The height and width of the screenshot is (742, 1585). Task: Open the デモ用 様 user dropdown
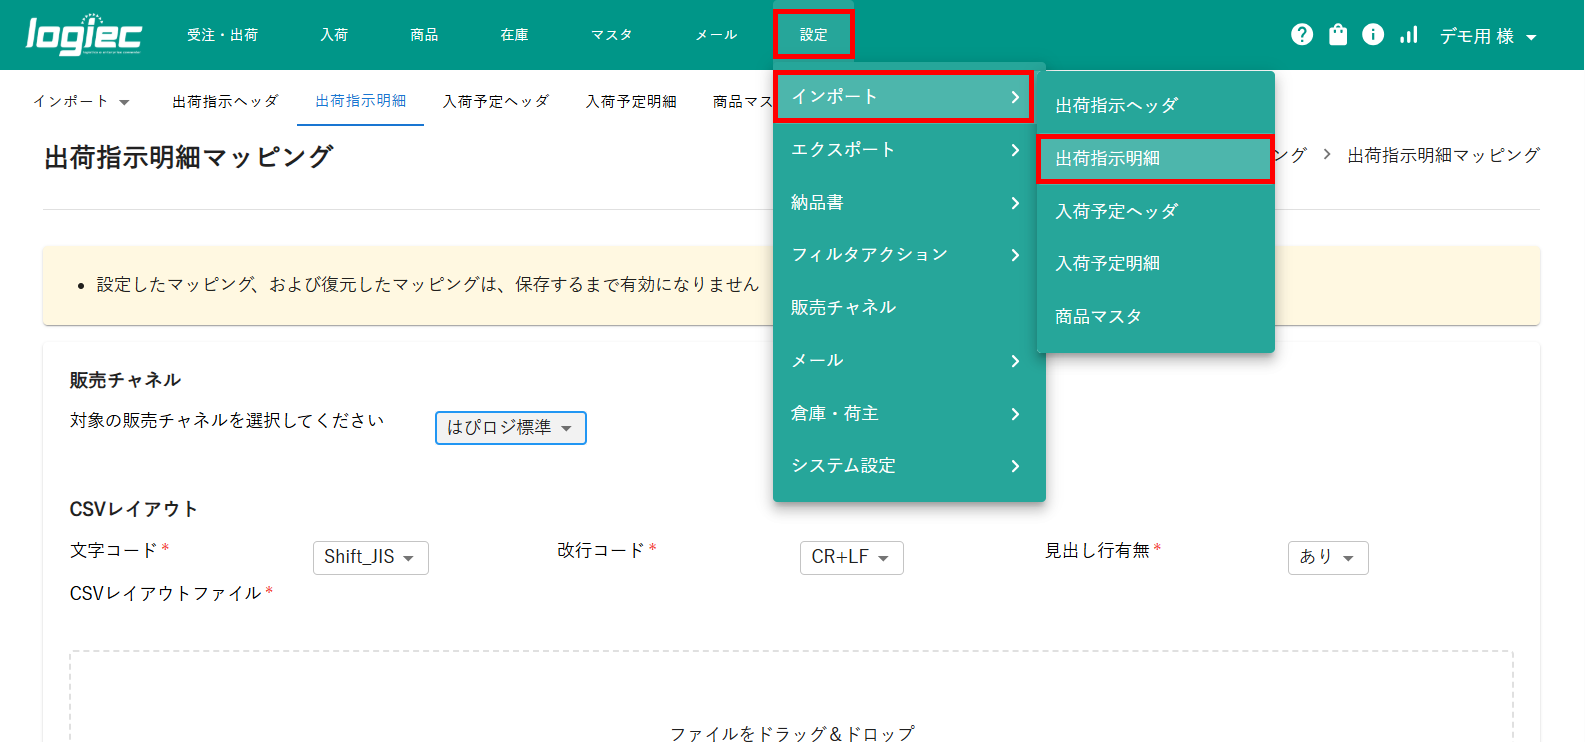1487,36
